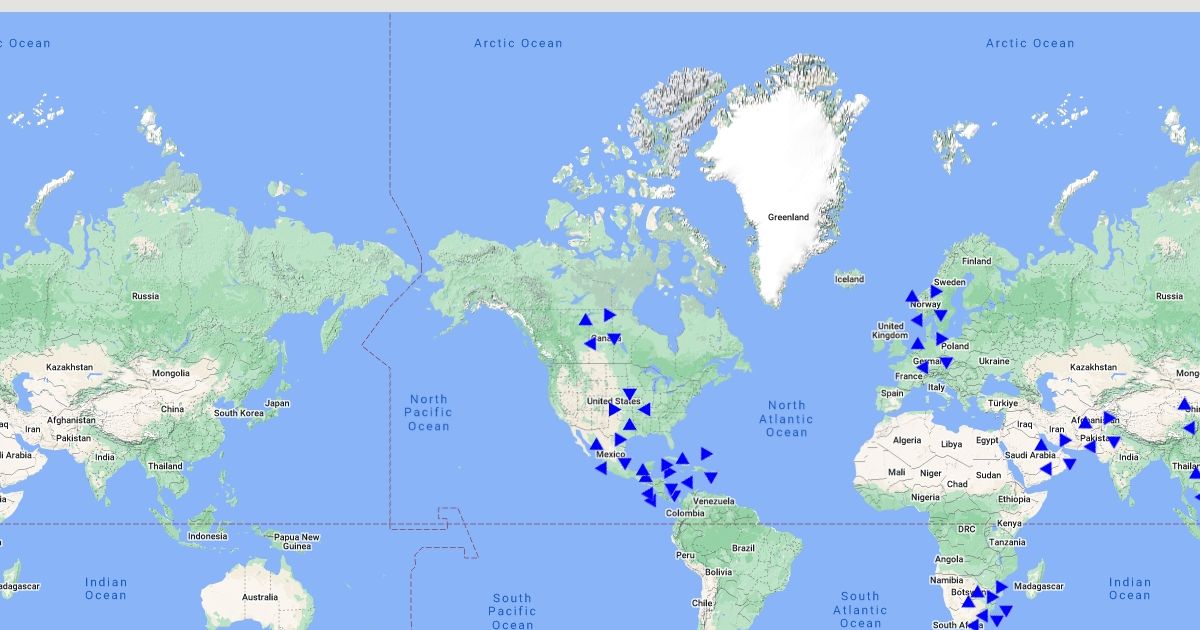Click the Mongolia label in left Asia
Image resolution: width=1200 pixels, height=630 pixels.
[170, 373]
